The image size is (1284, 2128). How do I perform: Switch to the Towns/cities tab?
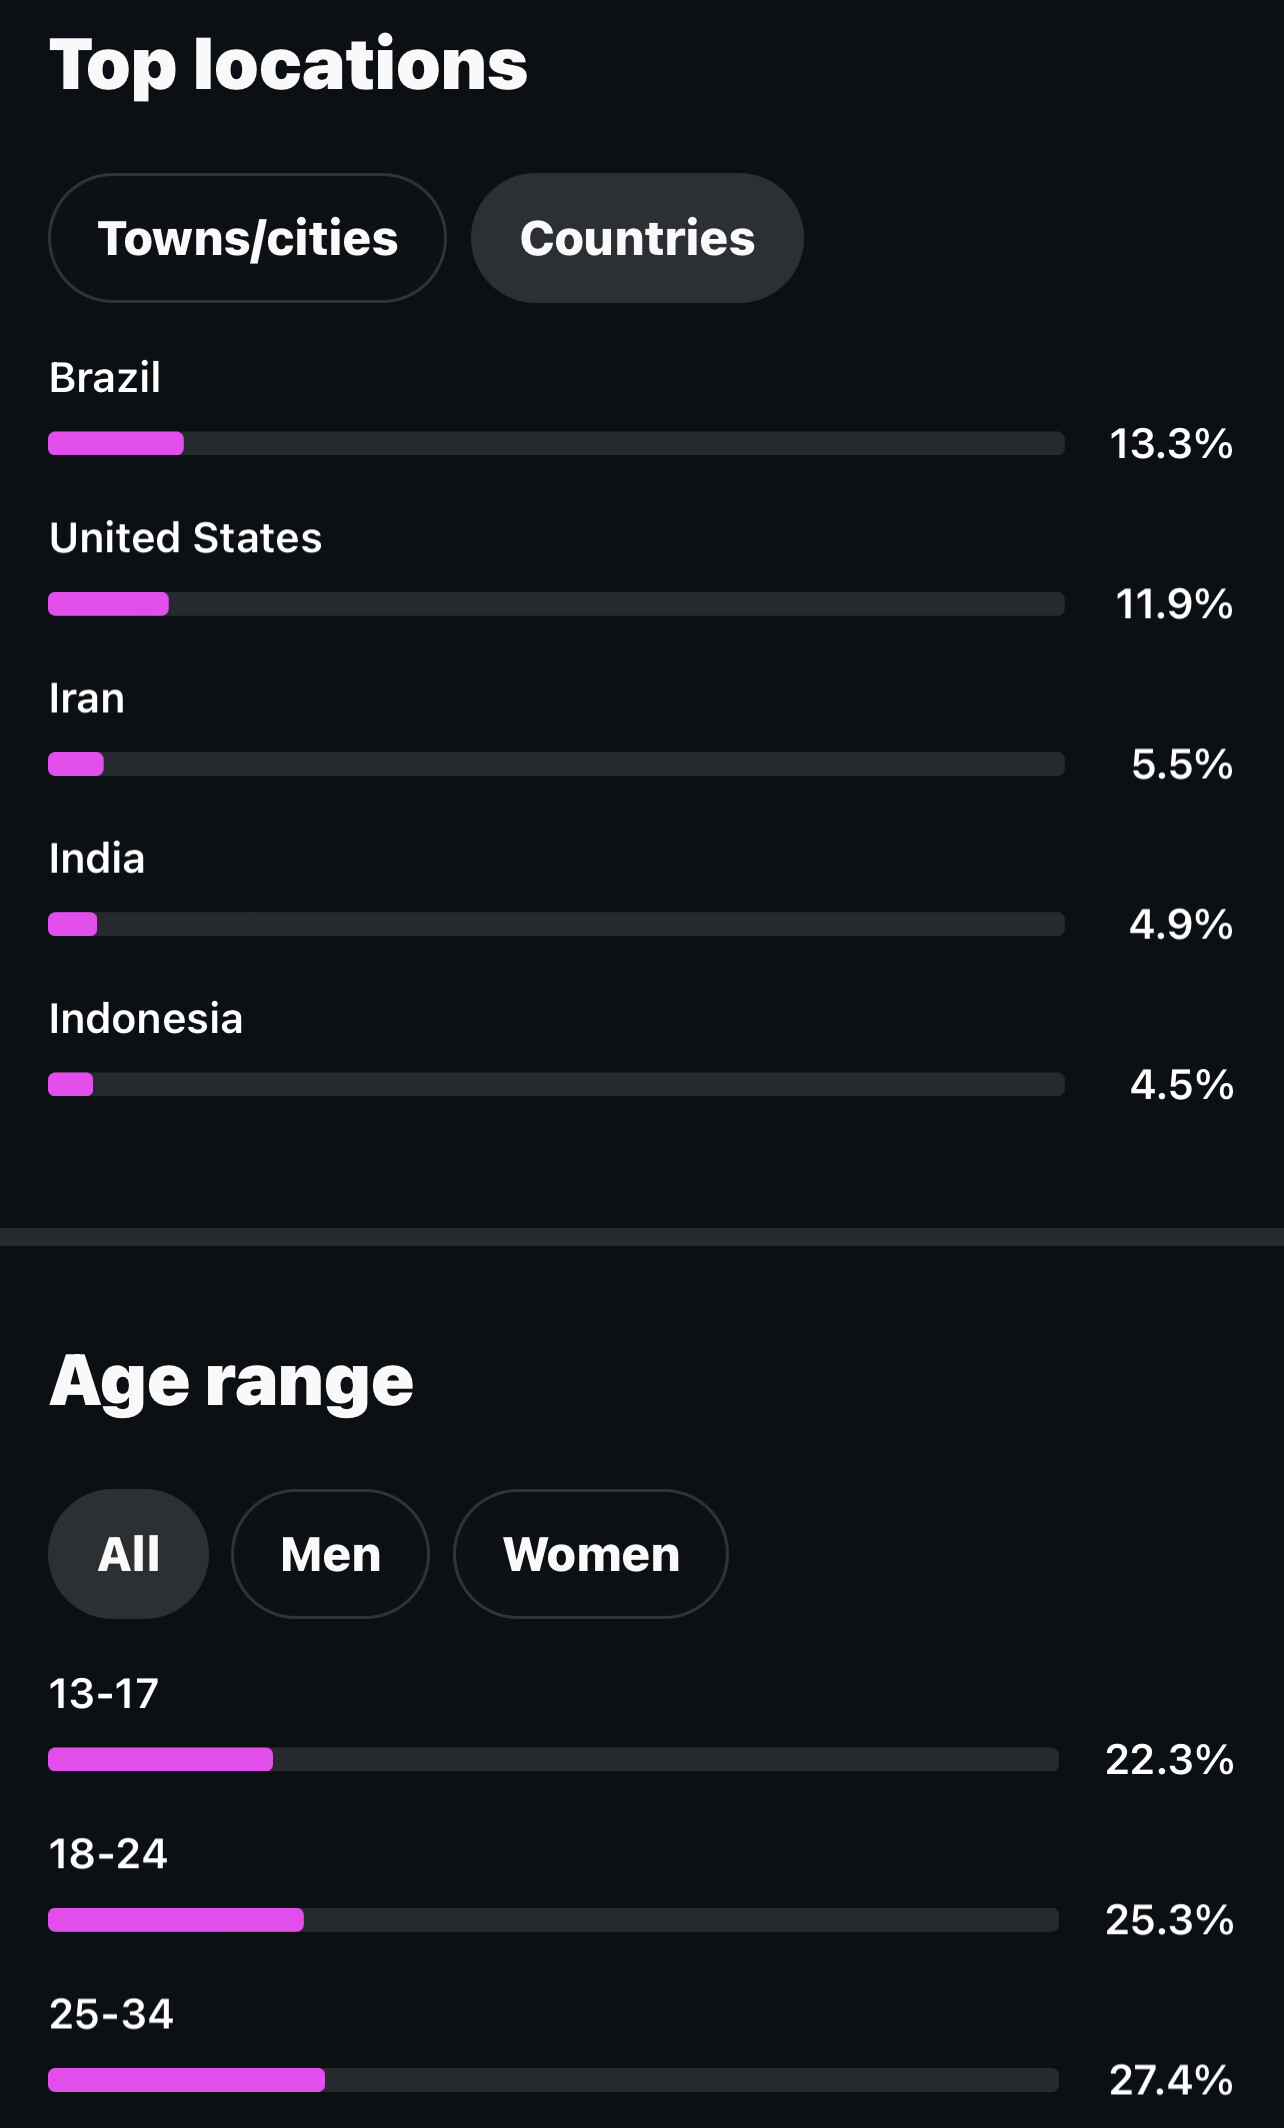tap(247, 238)
